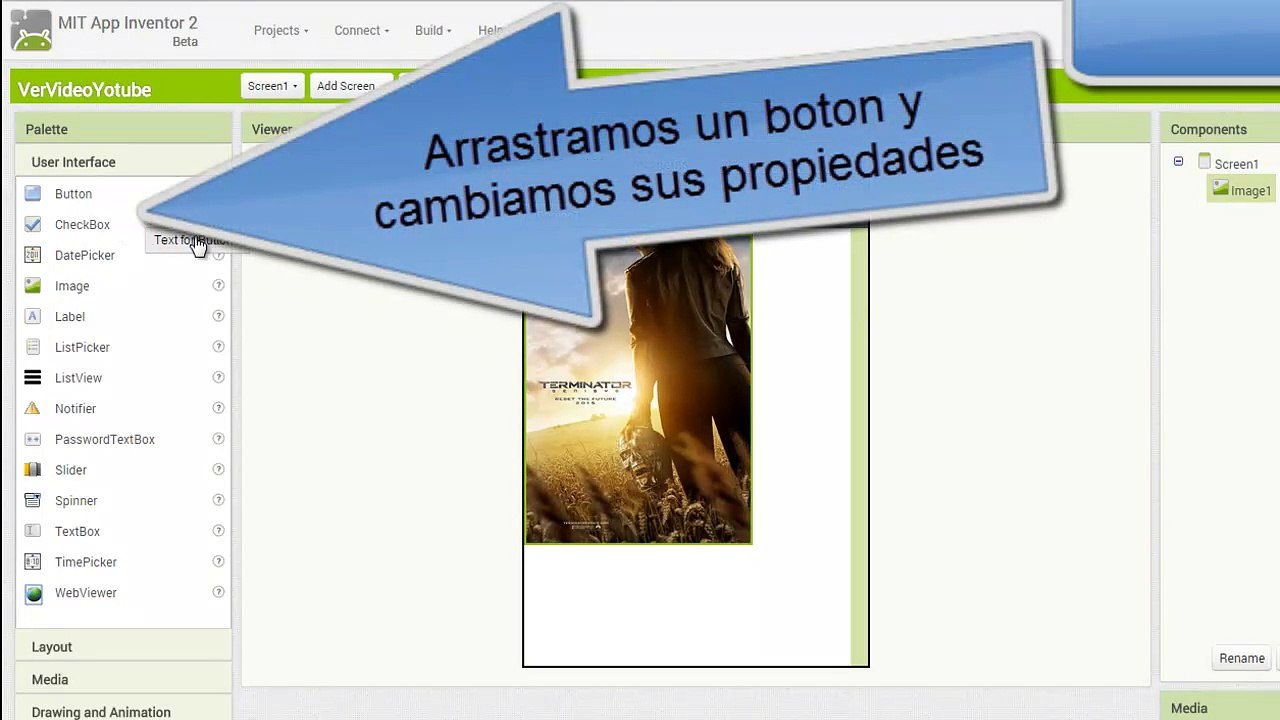The height and width of the screenshot is (720, 1280).
Task: Select the ListPicker component icon
Action: 33,347
